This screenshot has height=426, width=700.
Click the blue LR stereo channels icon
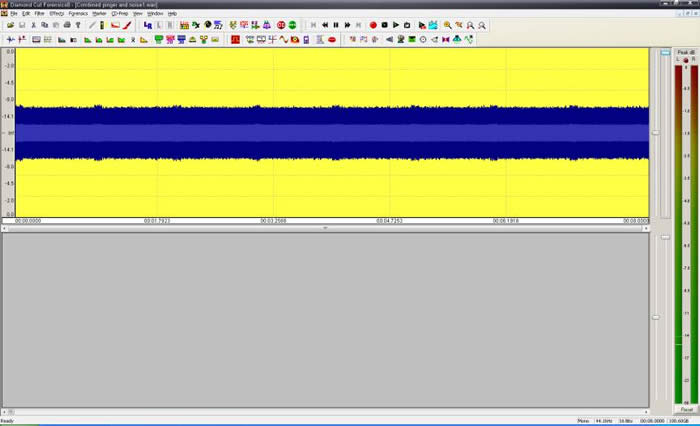coord(148,25)
